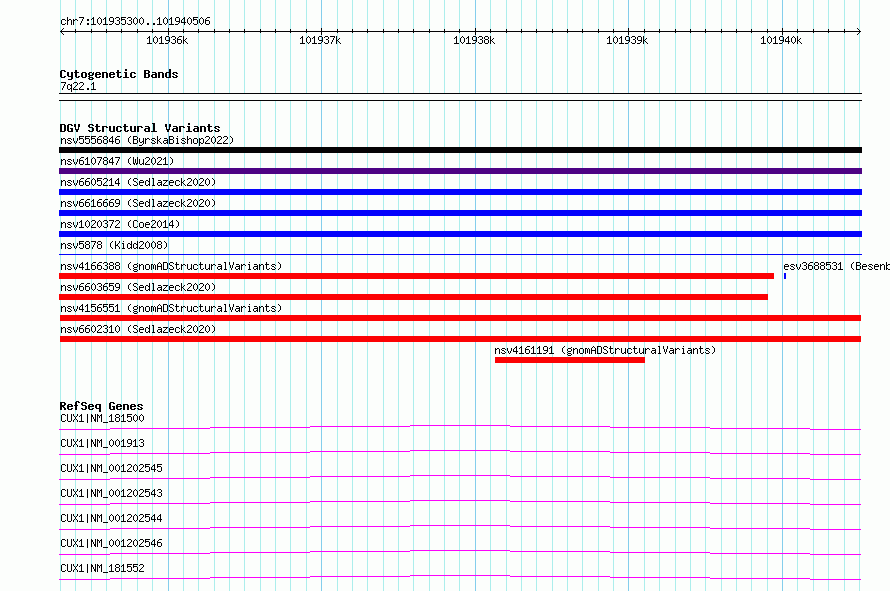Open the nsv6605214 (Sedlazeck2020) label
This screenshot has width=890, height=591.
tap(138, 182)
